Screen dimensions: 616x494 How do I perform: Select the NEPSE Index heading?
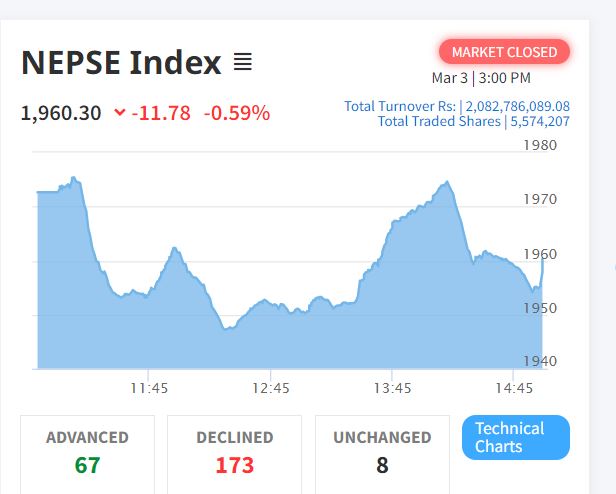point(121,63)
